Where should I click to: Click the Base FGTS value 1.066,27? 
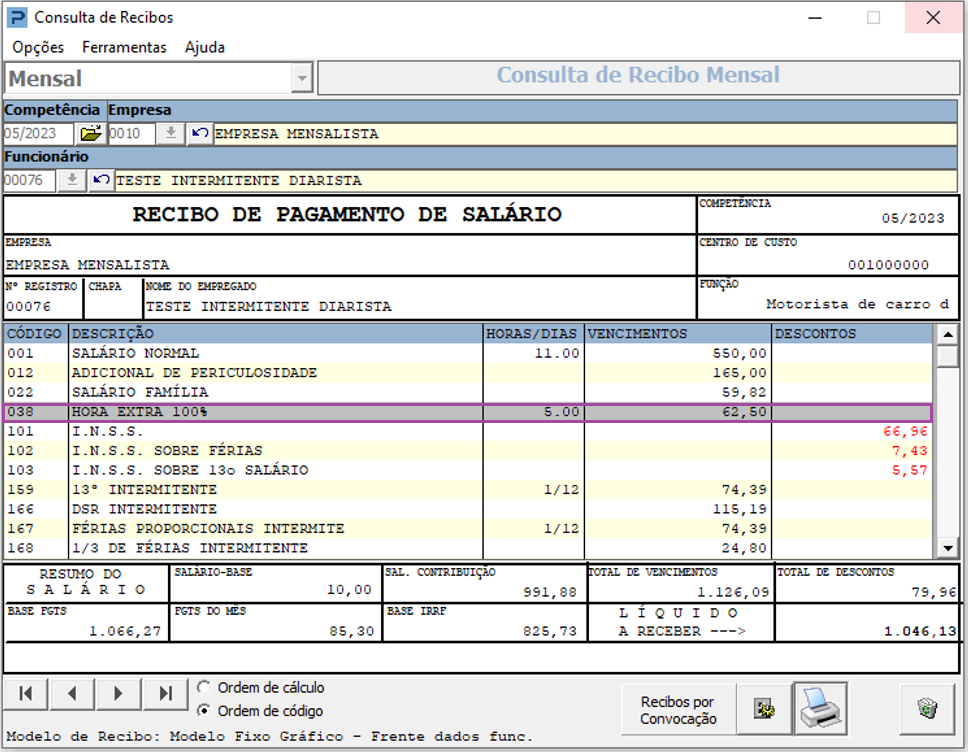(125, 631)
